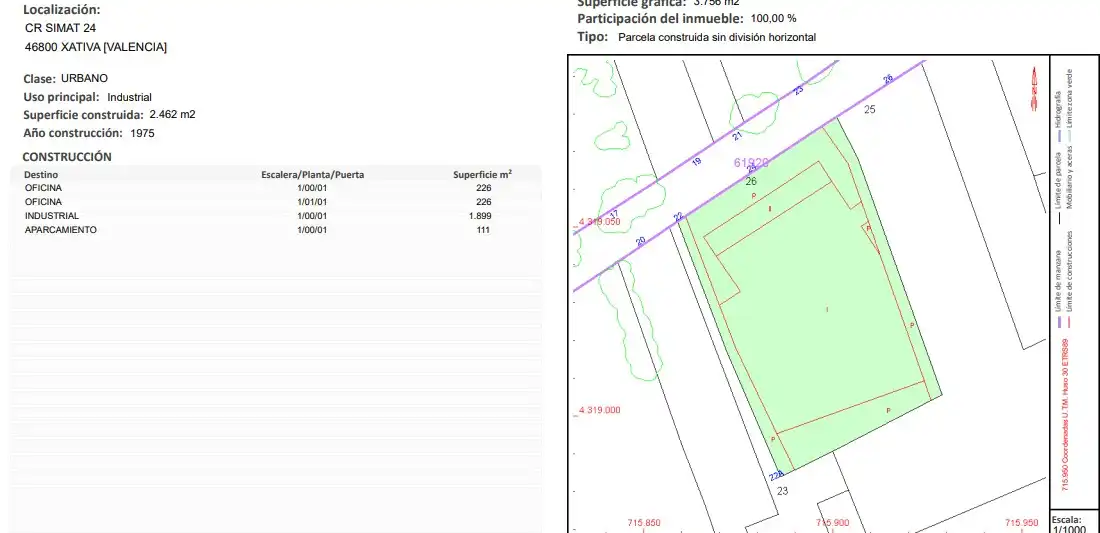Select the 'CONSTRUCCIÓN' section heading
The image size is (1100, 533).
(x=67, y=157)
